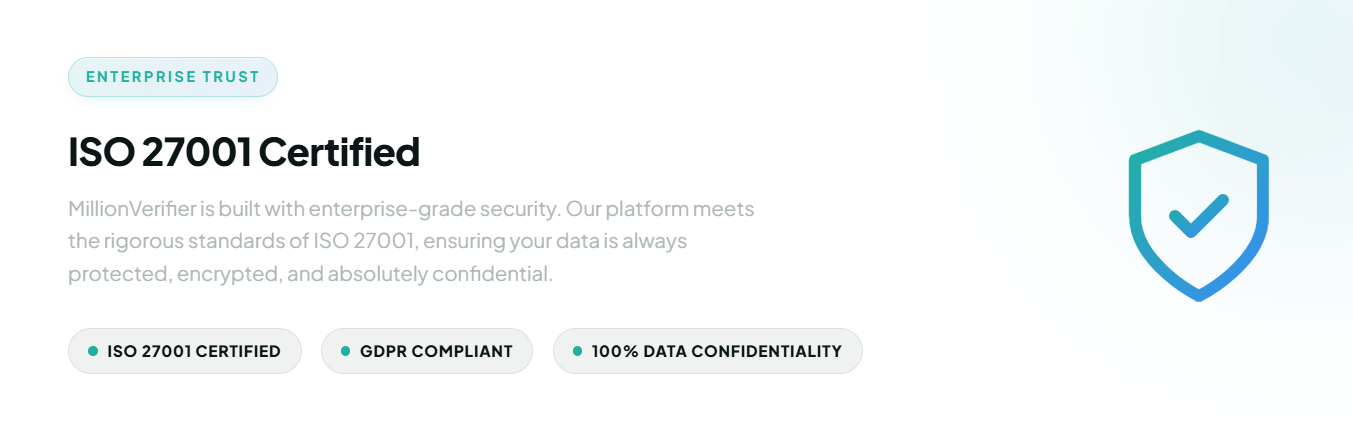Screen dimensions: 1353x432
Task: Click the green dot before 100% DATA CONFIDENTIALITY
Action: click(578, 351)
